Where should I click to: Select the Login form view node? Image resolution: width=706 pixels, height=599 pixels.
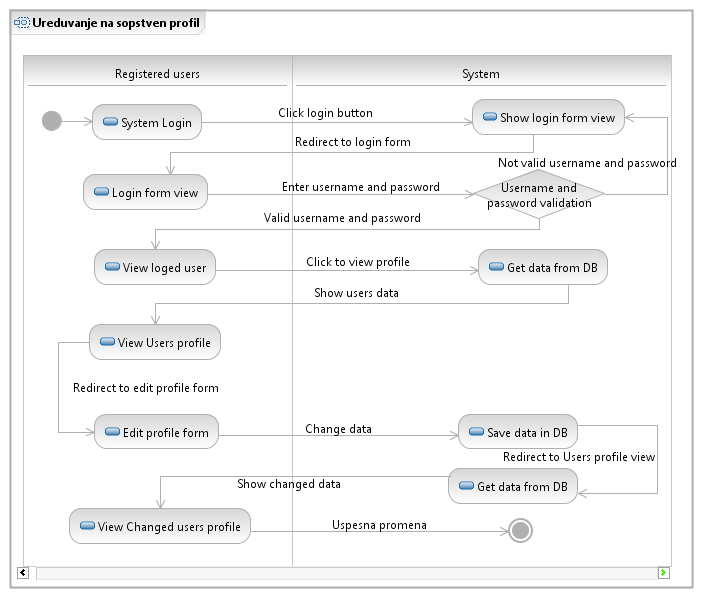point(146,192)
